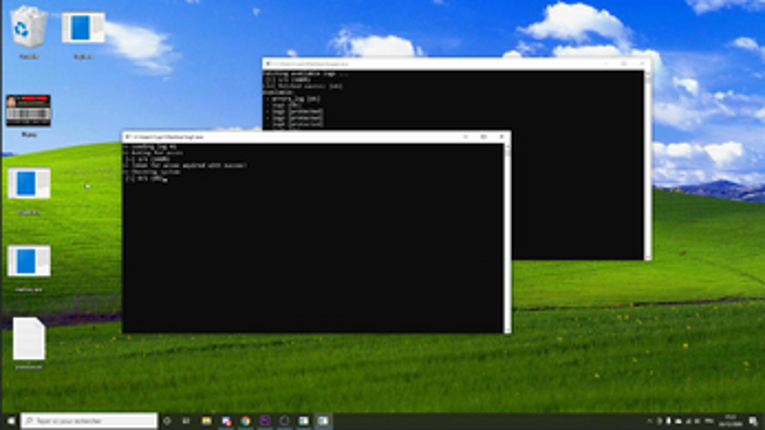Select the exe icon beside the Recycle Bin
The width and height of the screenshot is (765, 430).
point(83,34)
